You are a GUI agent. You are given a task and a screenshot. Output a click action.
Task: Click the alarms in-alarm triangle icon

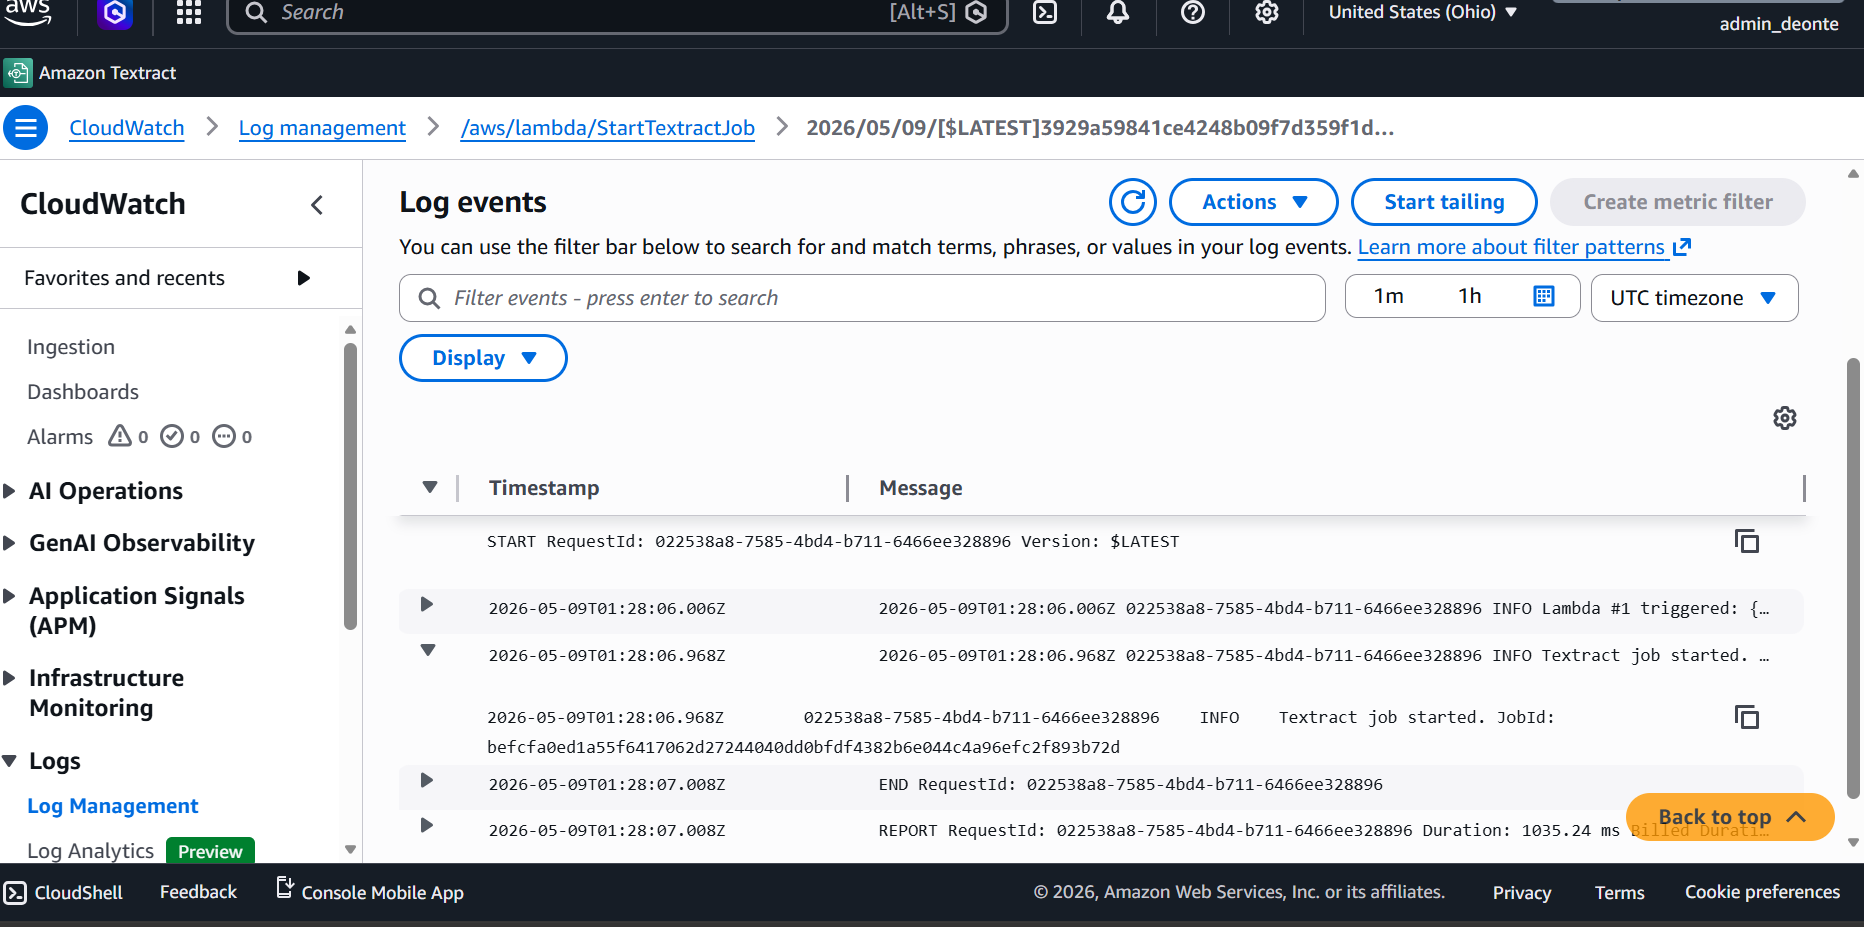click(120, 436)
